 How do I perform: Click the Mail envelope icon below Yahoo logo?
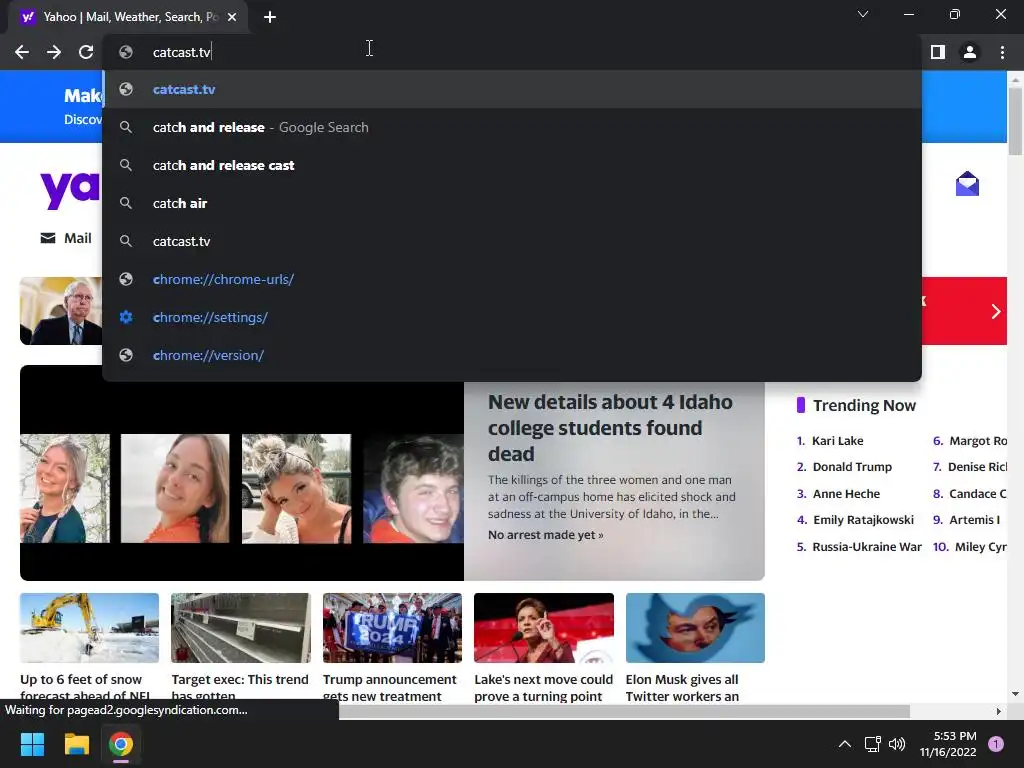pyautogui.click(x=48, y=238)
